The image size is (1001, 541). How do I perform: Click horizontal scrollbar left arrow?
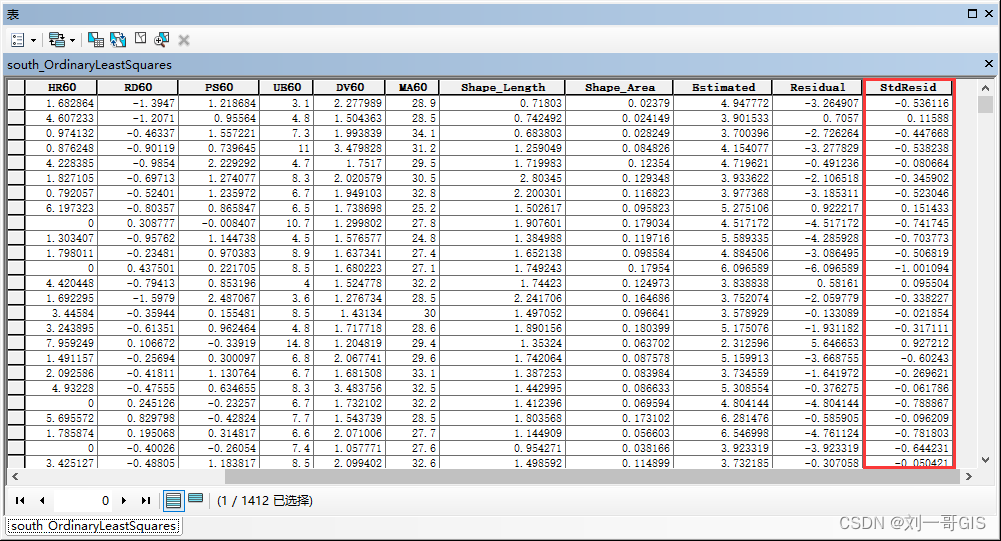click(15, 476)
